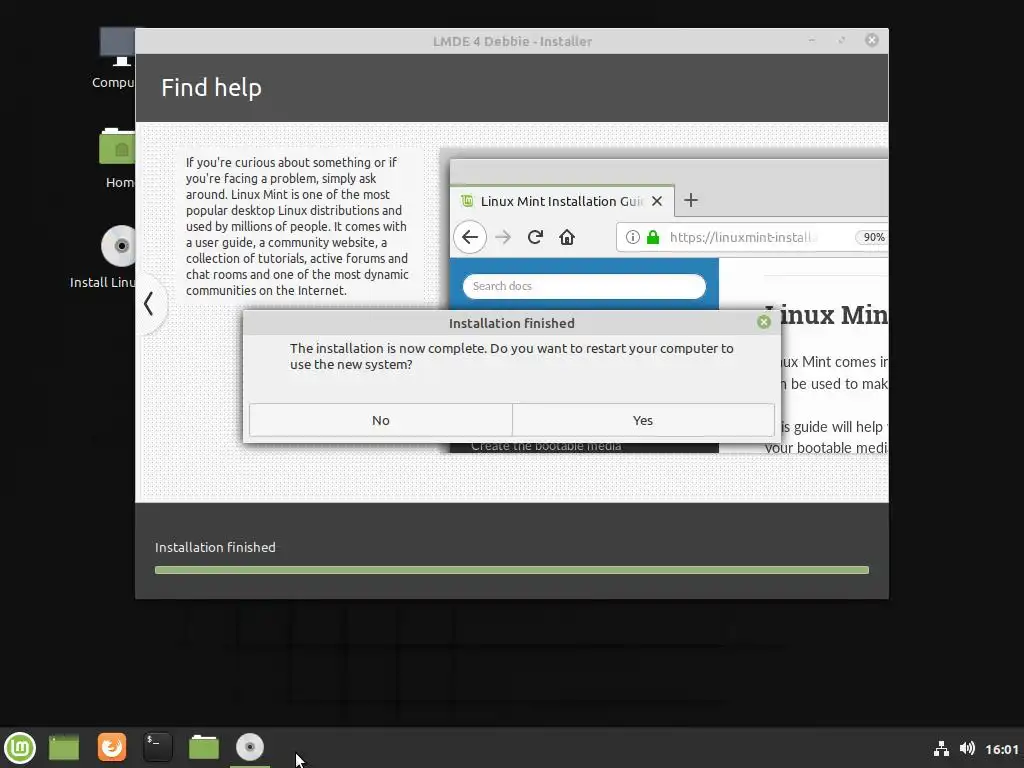1024x768 pixels.
Task: Open the Computer desktop icon
Action: click(x=117, y=59)
